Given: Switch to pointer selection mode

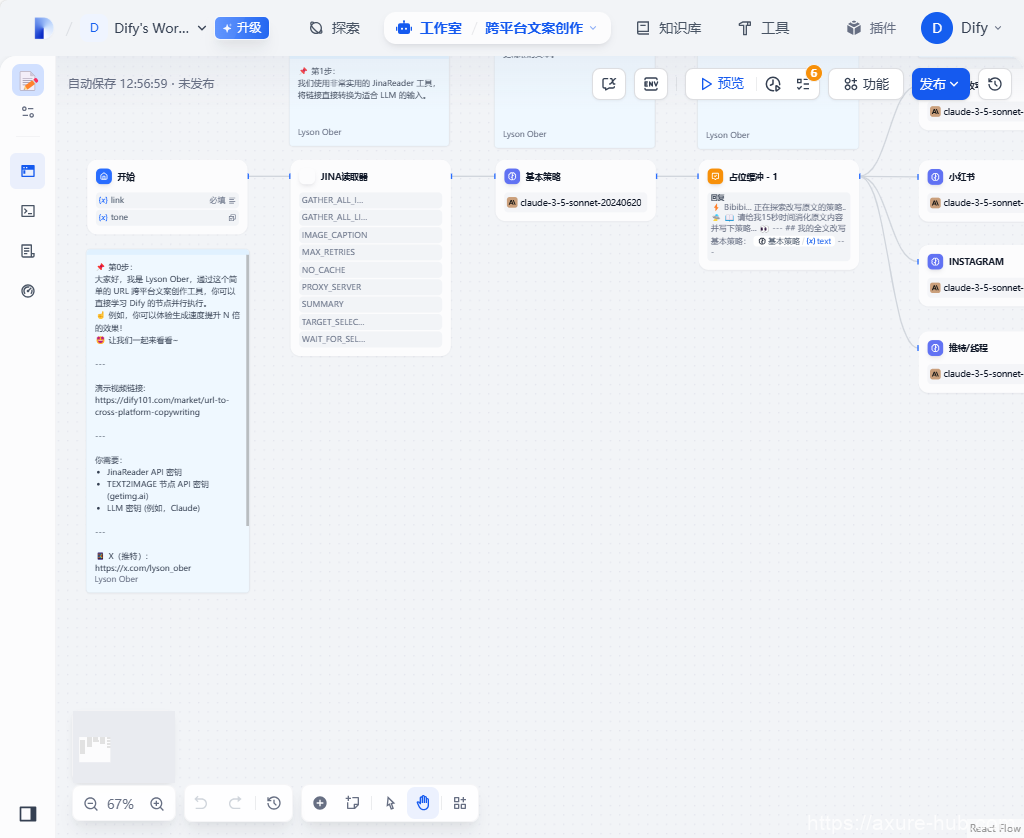Looking at the screenshot, I should (x=391, y=803).
